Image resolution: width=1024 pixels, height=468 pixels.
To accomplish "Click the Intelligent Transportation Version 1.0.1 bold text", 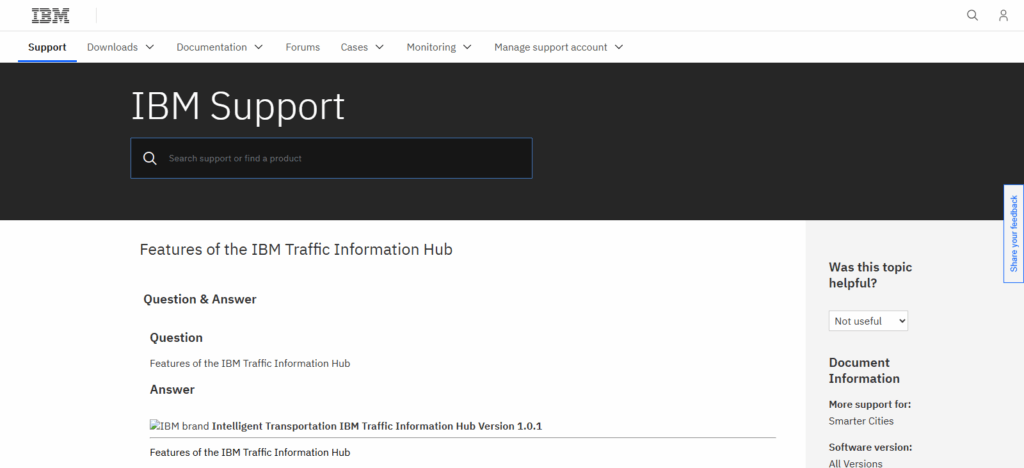I will pyautogui.click(x=377, y=426).
